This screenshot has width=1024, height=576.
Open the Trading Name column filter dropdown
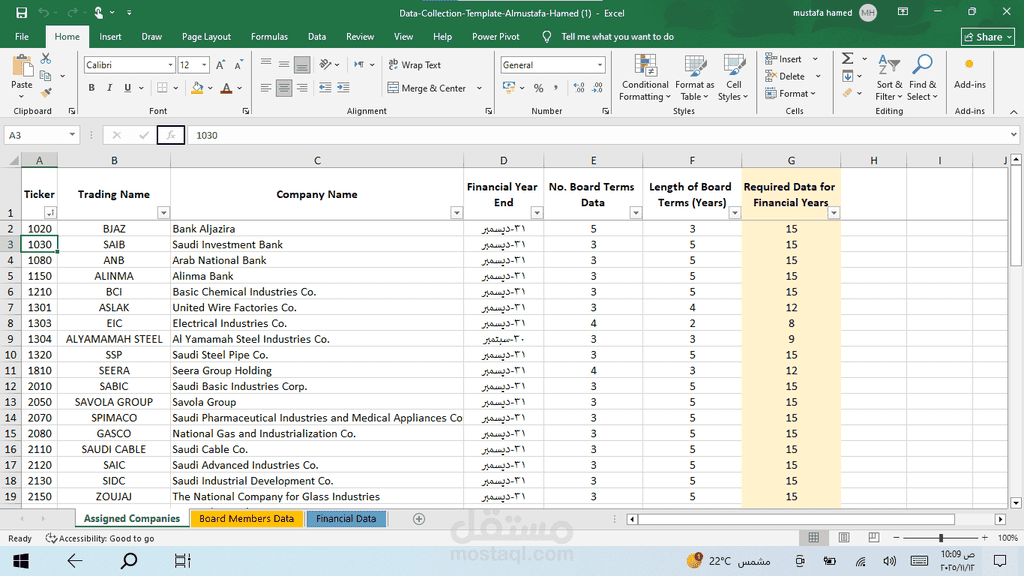point(164,213)
